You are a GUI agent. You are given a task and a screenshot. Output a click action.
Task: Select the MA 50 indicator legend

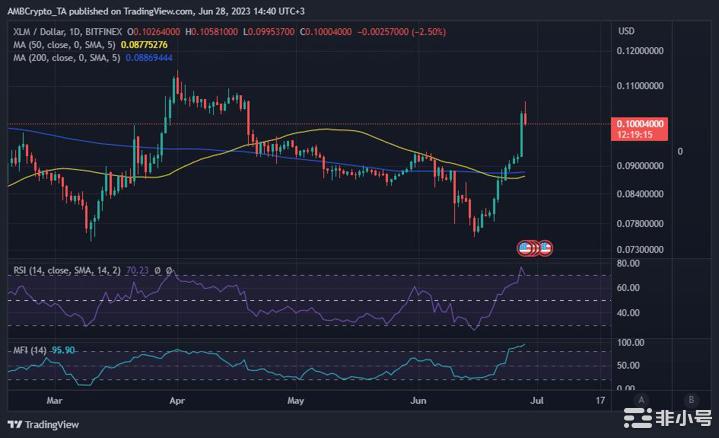(x=62, y=44)
